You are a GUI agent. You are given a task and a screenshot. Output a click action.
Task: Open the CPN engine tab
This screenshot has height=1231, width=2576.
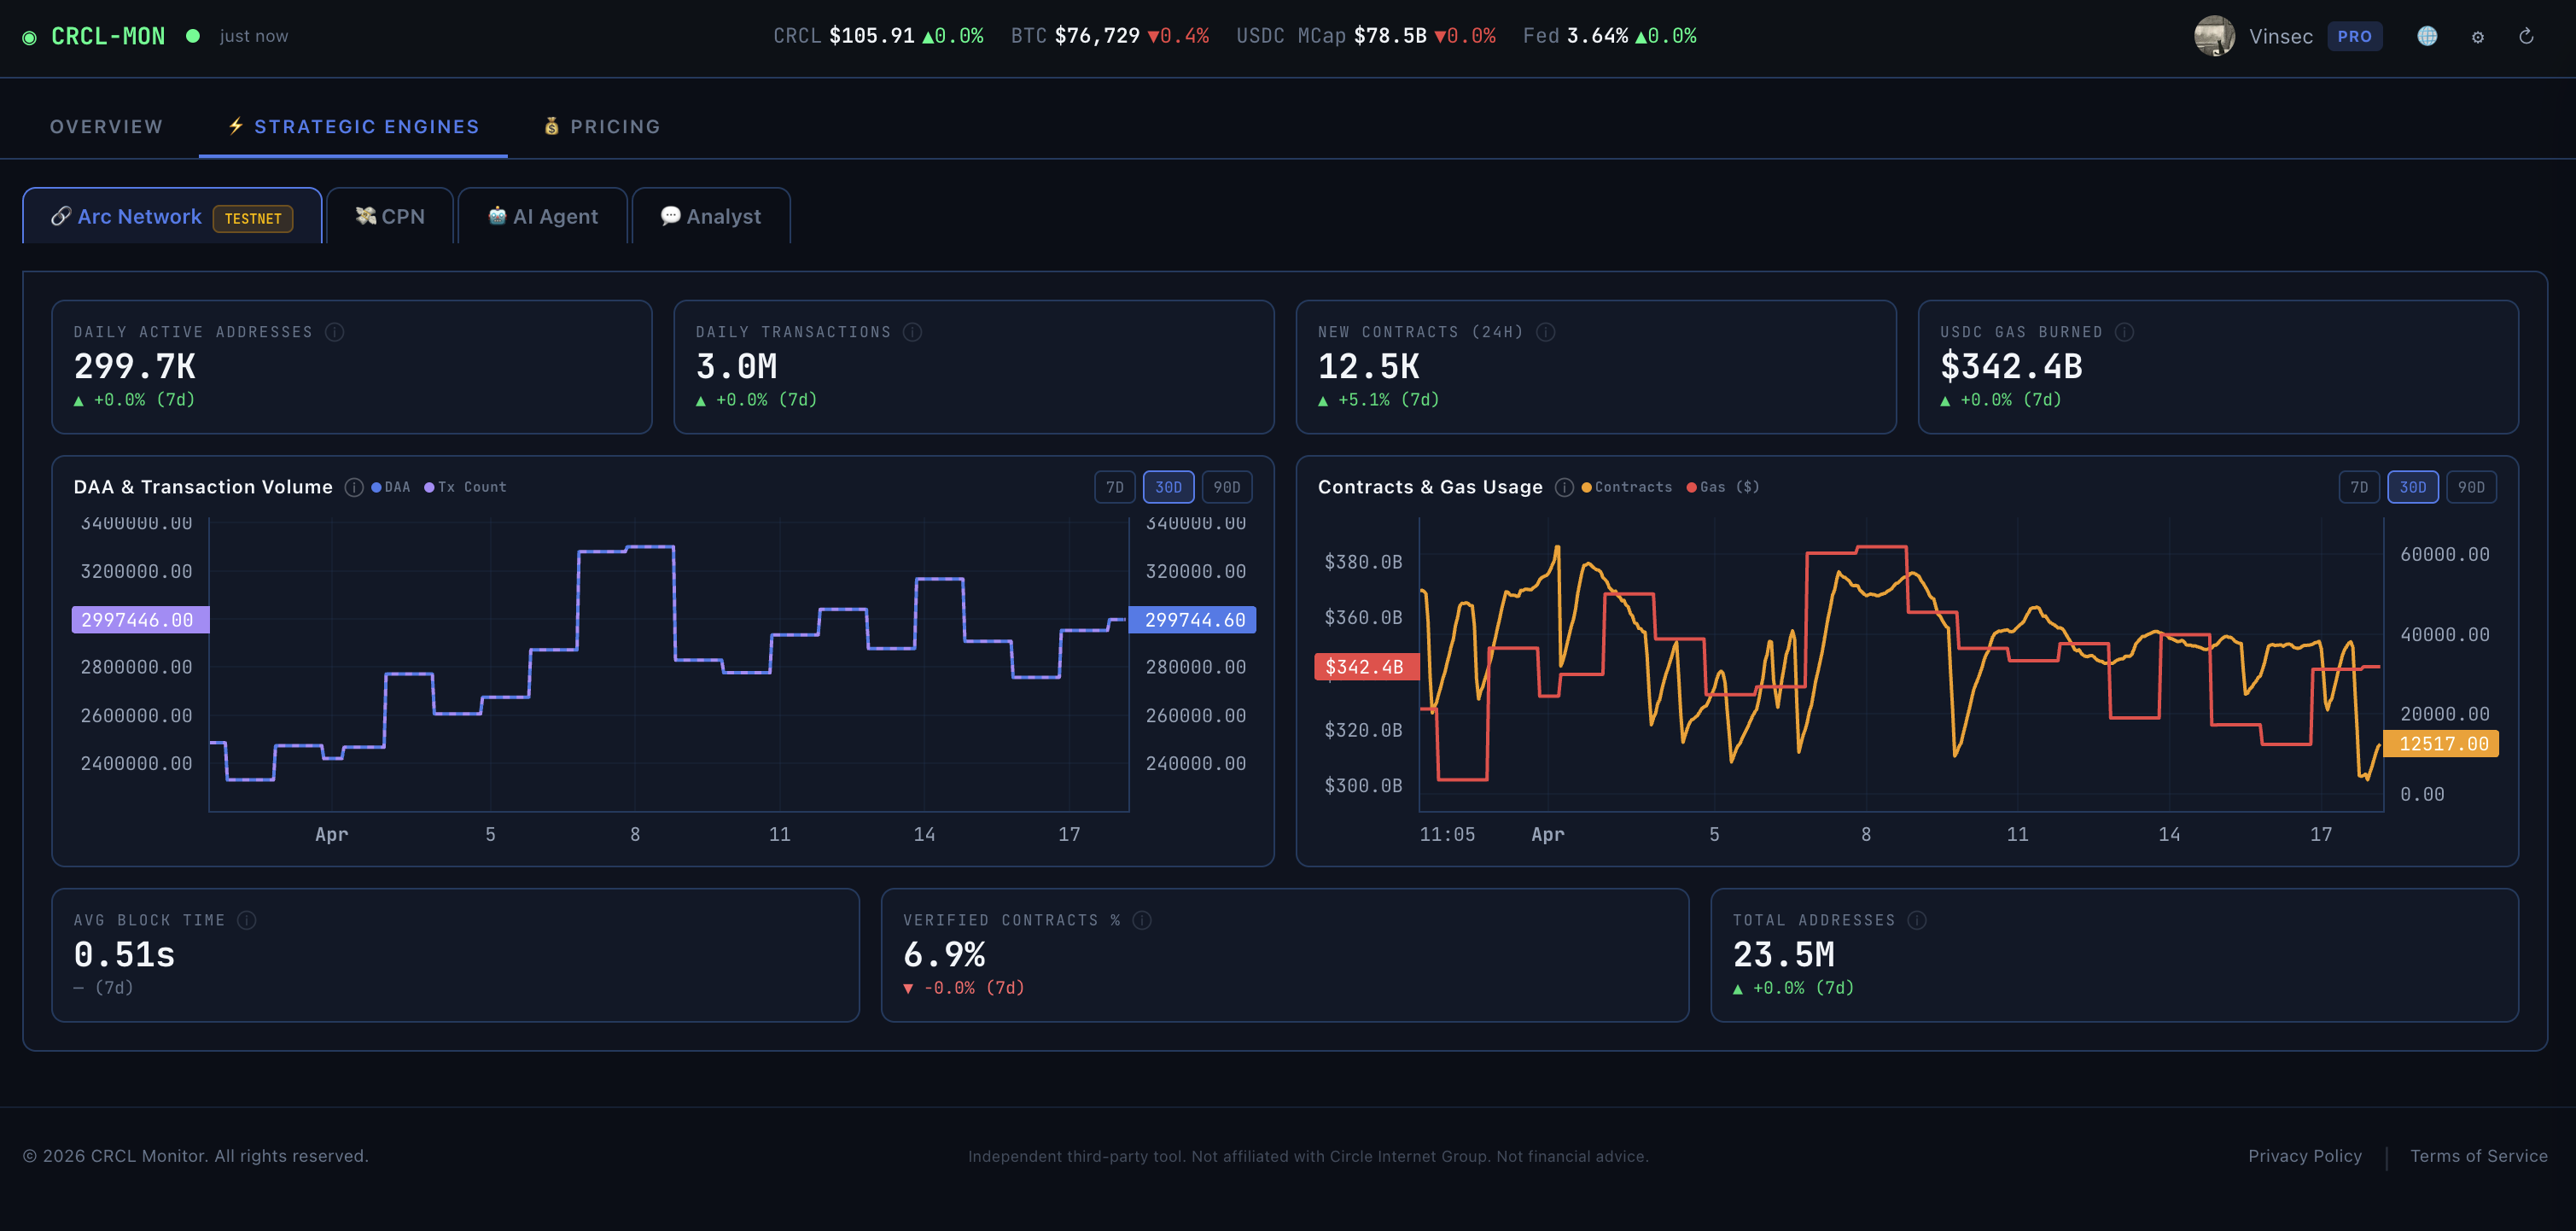tap(391, 217)
